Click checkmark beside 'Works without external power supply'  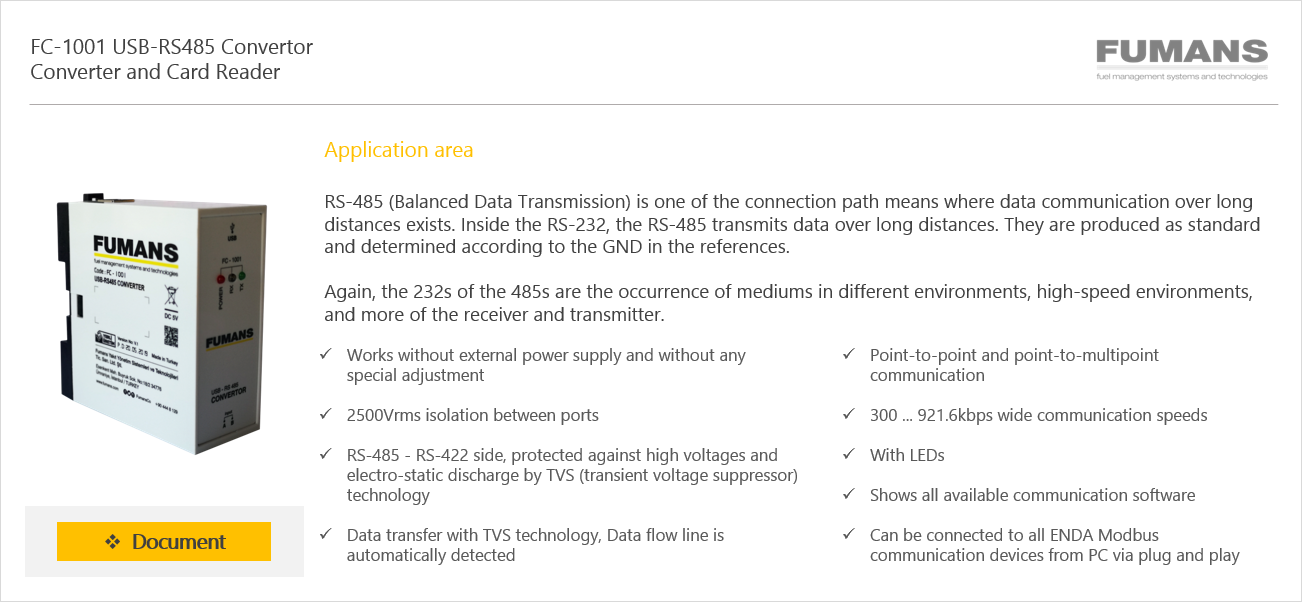325,355
